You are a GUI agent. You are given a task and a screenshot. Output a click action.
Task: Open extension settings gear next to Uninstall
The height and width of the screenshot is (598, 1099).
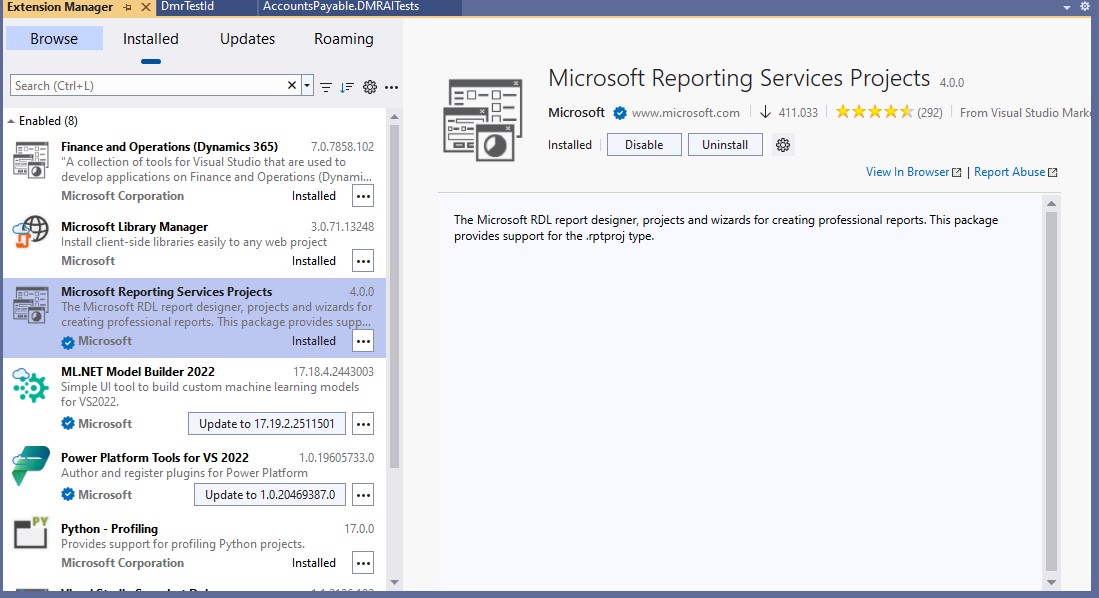[783, 144]
